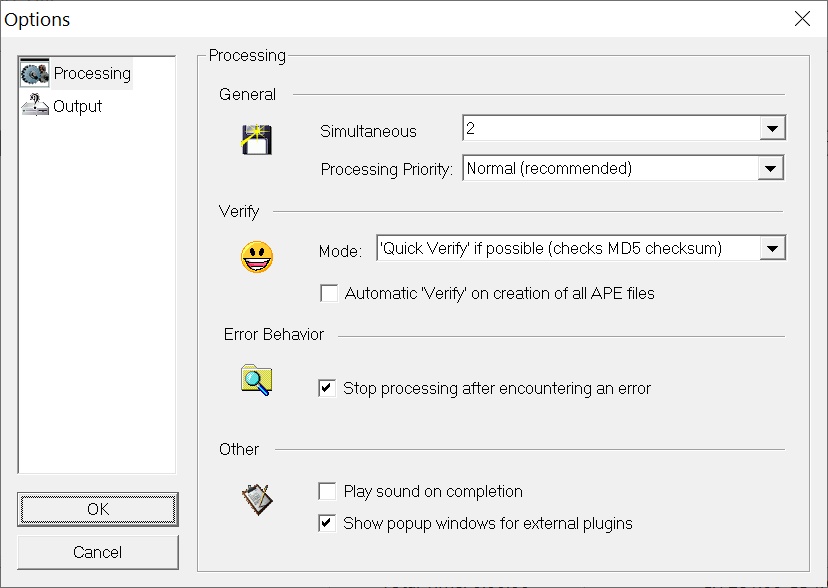Viewport: 828px width, 588px height.
Task: Uncheck Show popup windows for external plugins
Action: coord(327,523)
